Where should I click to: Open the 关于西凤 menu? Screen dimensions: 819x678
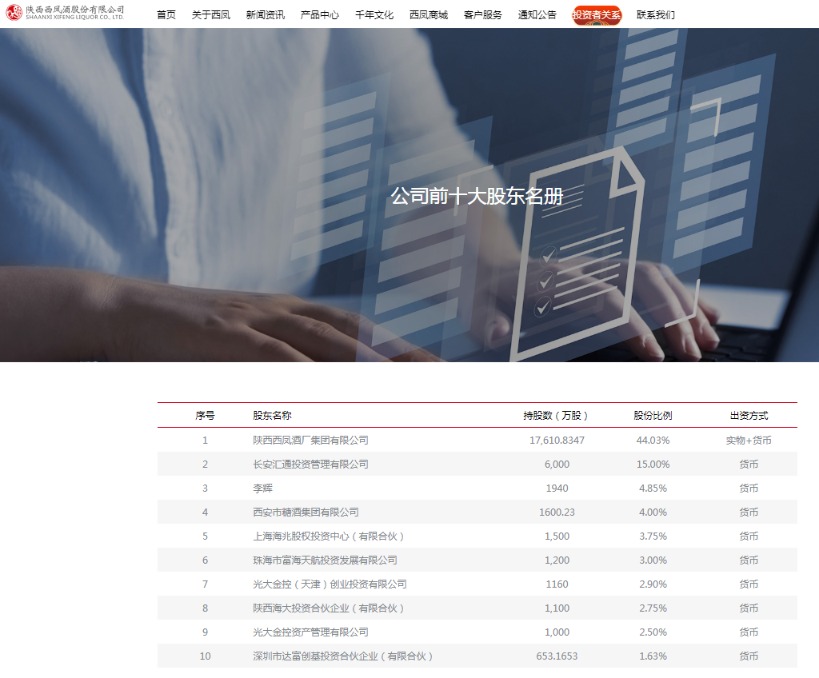211,15
